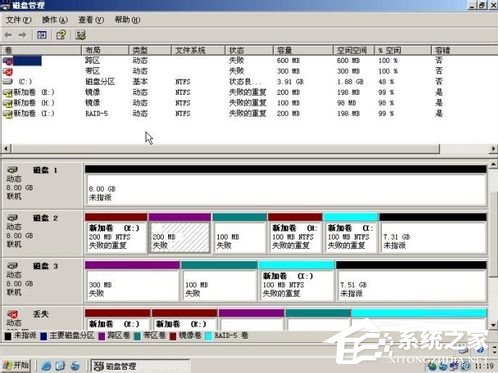The width and height of the screenshot is (498, 373).
Task: Select the 磁盘 3 disk icon
Action: coord(13,266)
